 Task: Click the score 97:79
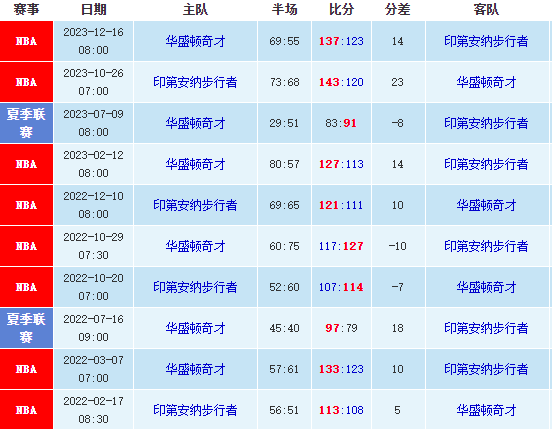click(341, 328)
